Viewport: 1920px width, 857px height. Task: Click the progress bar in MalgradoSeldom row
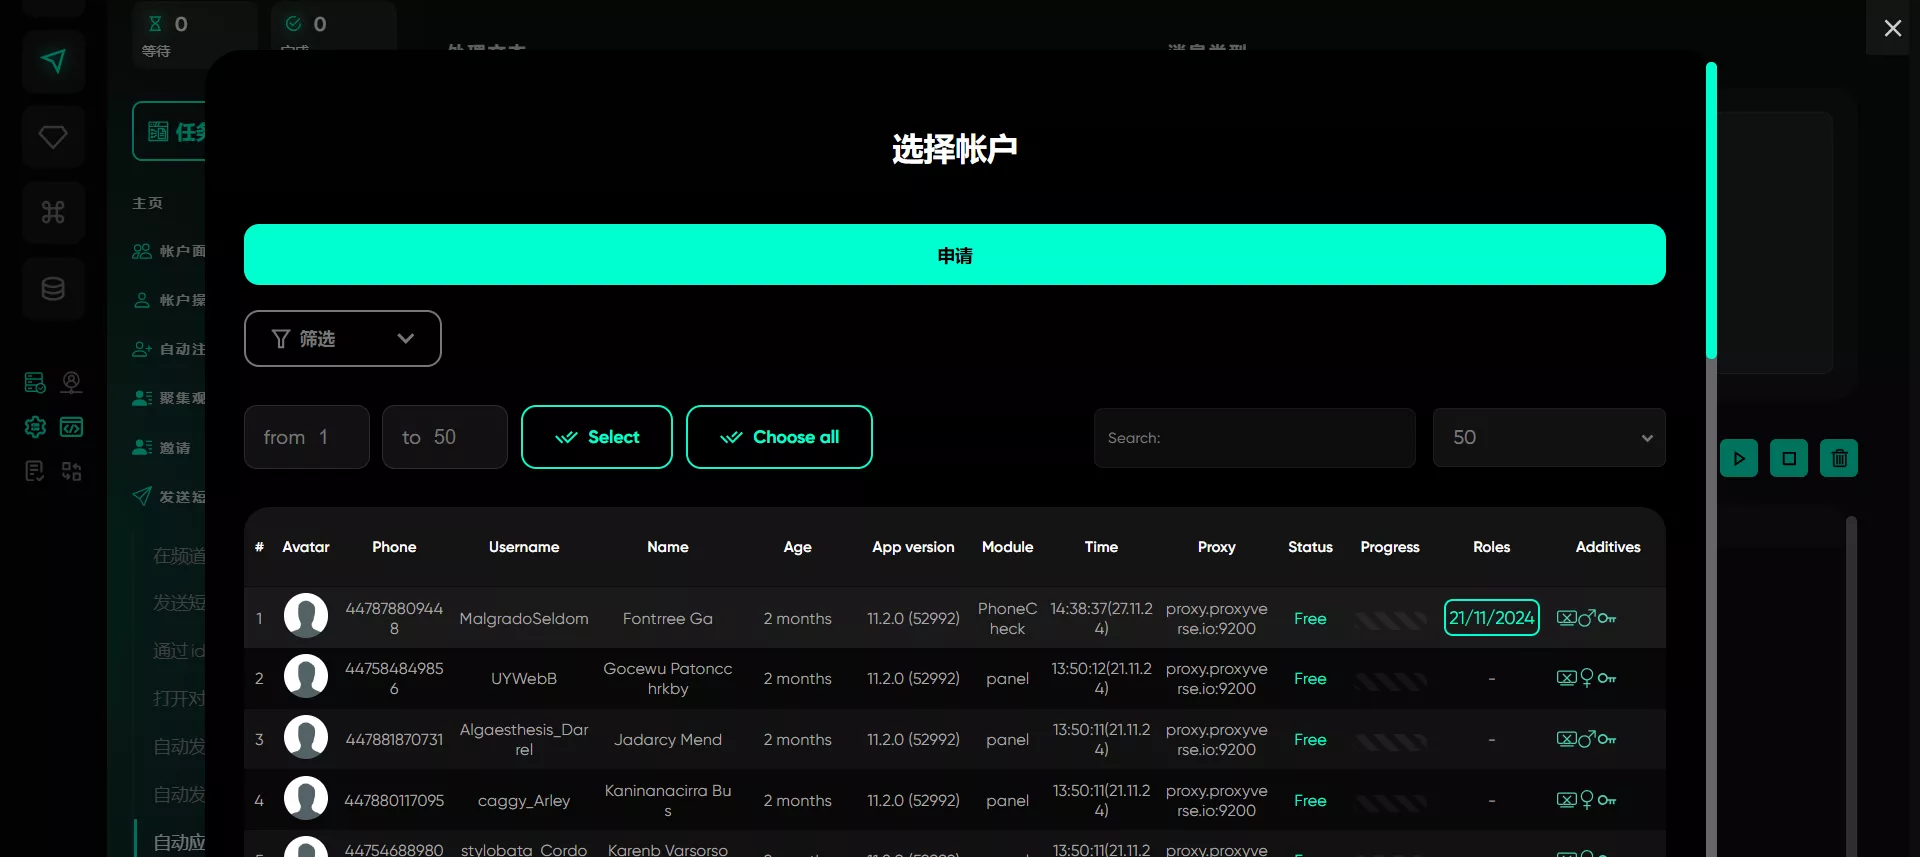(1390, 621)
